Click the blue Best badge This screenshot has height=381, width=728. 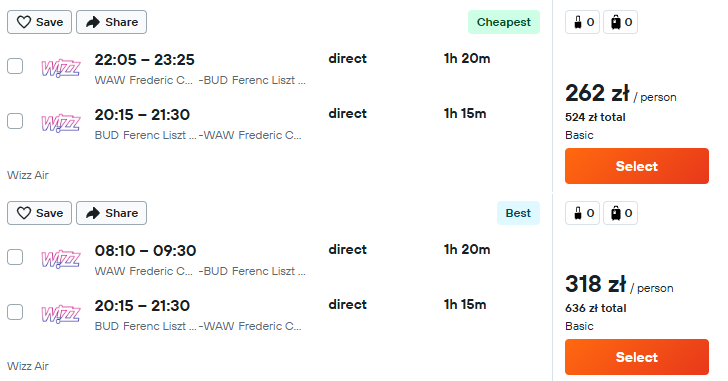pos(518,213)
